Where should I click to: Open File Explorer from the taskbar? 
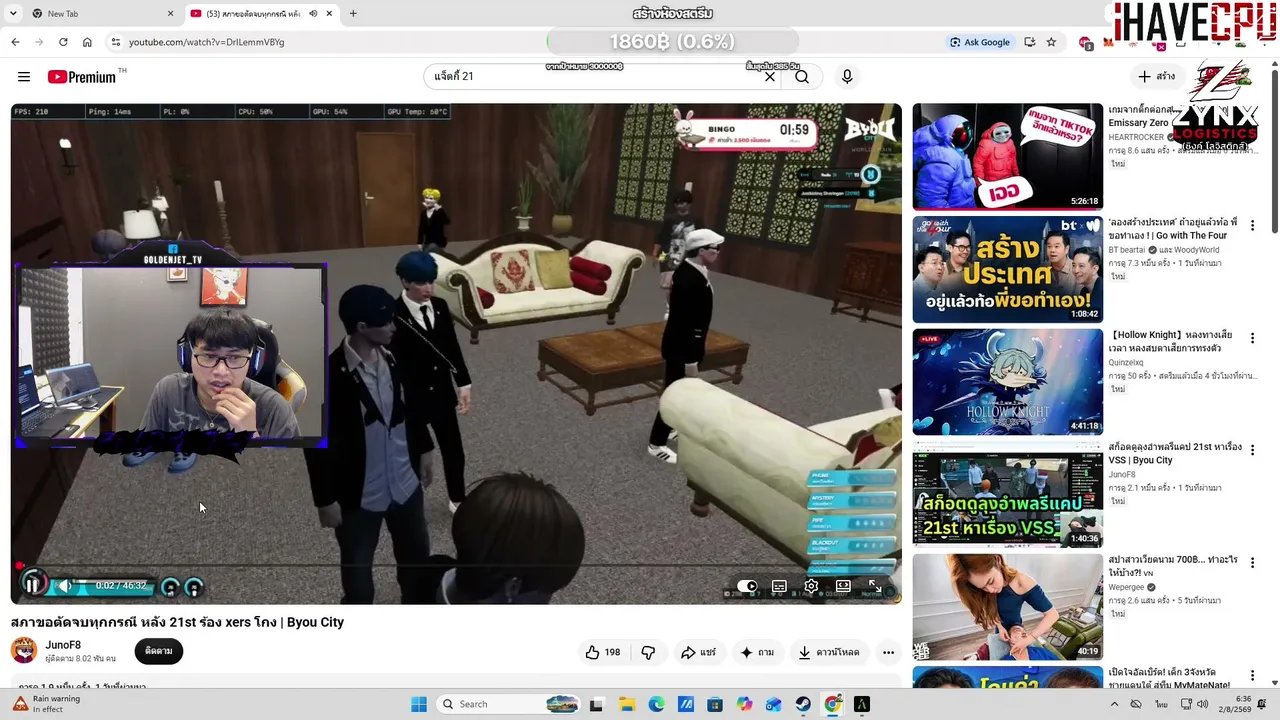coord(626,704)
